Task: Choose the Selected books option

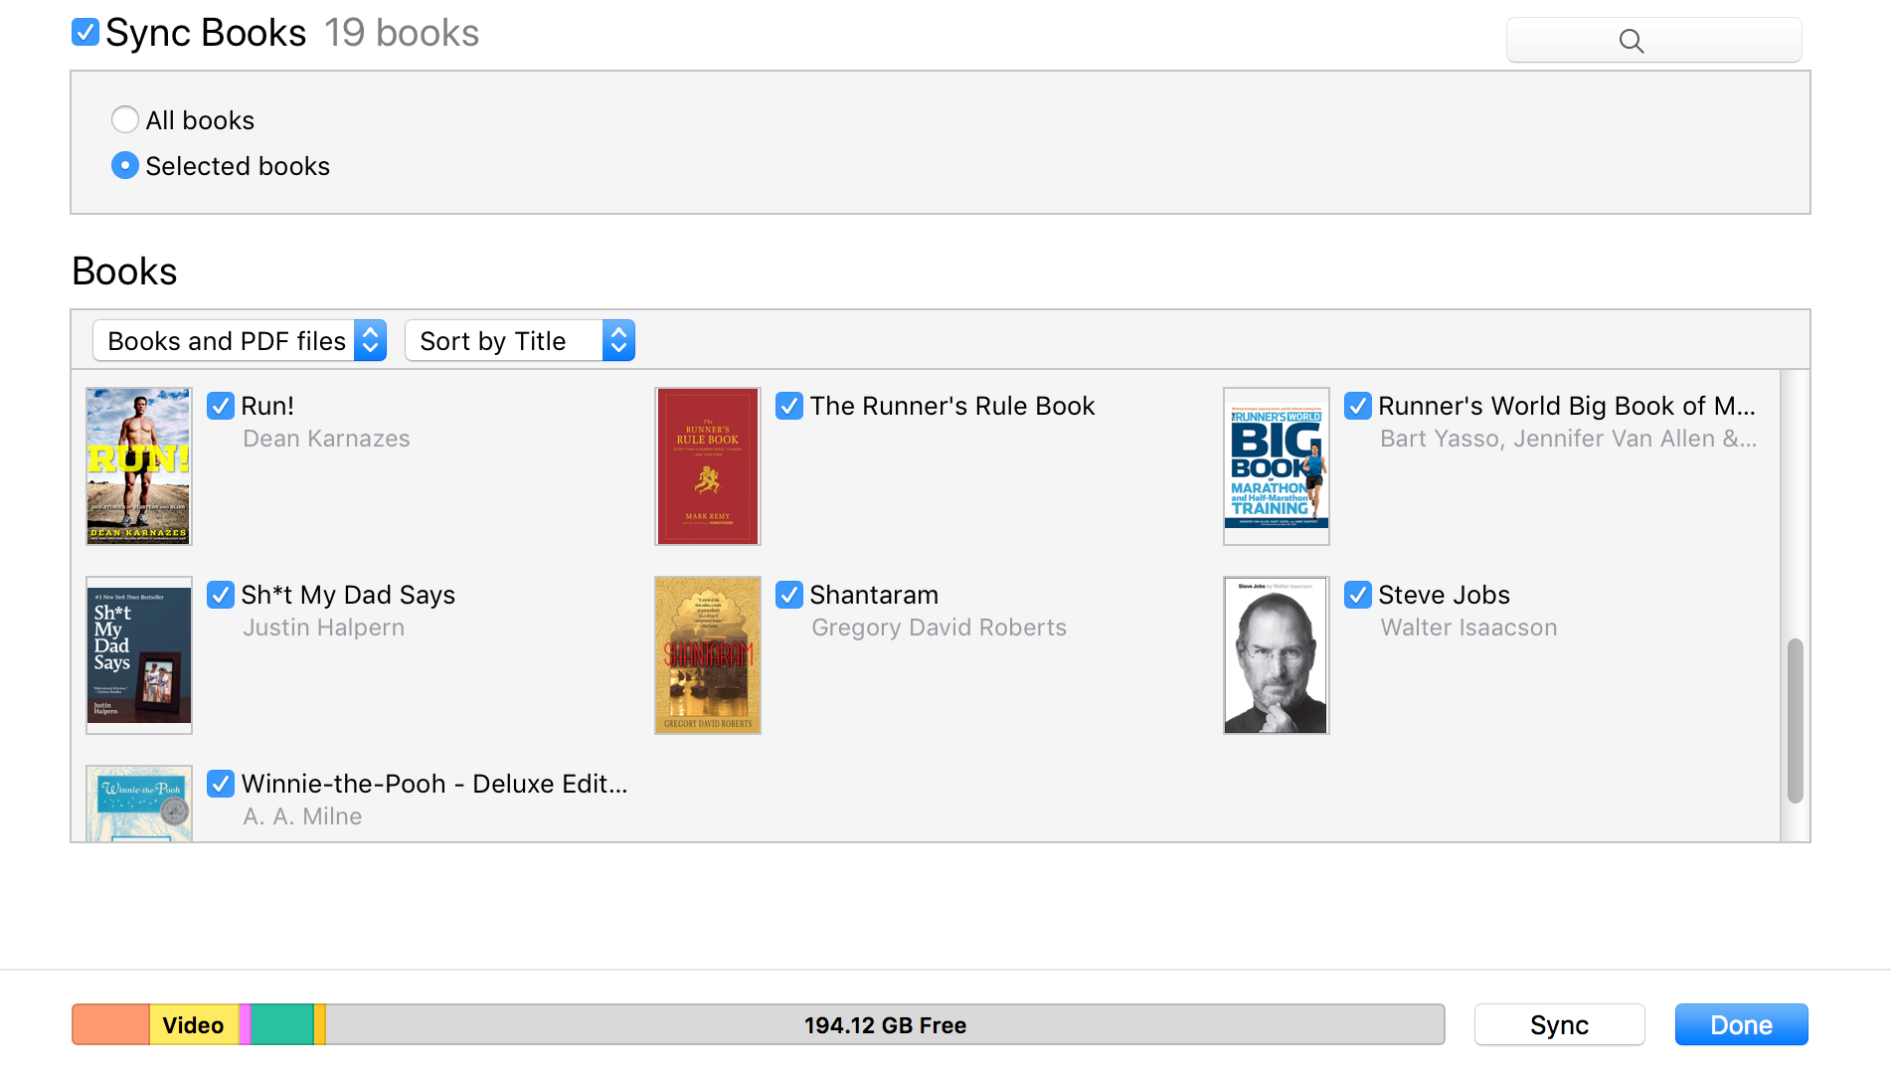Action: click(x=124, y=165)
